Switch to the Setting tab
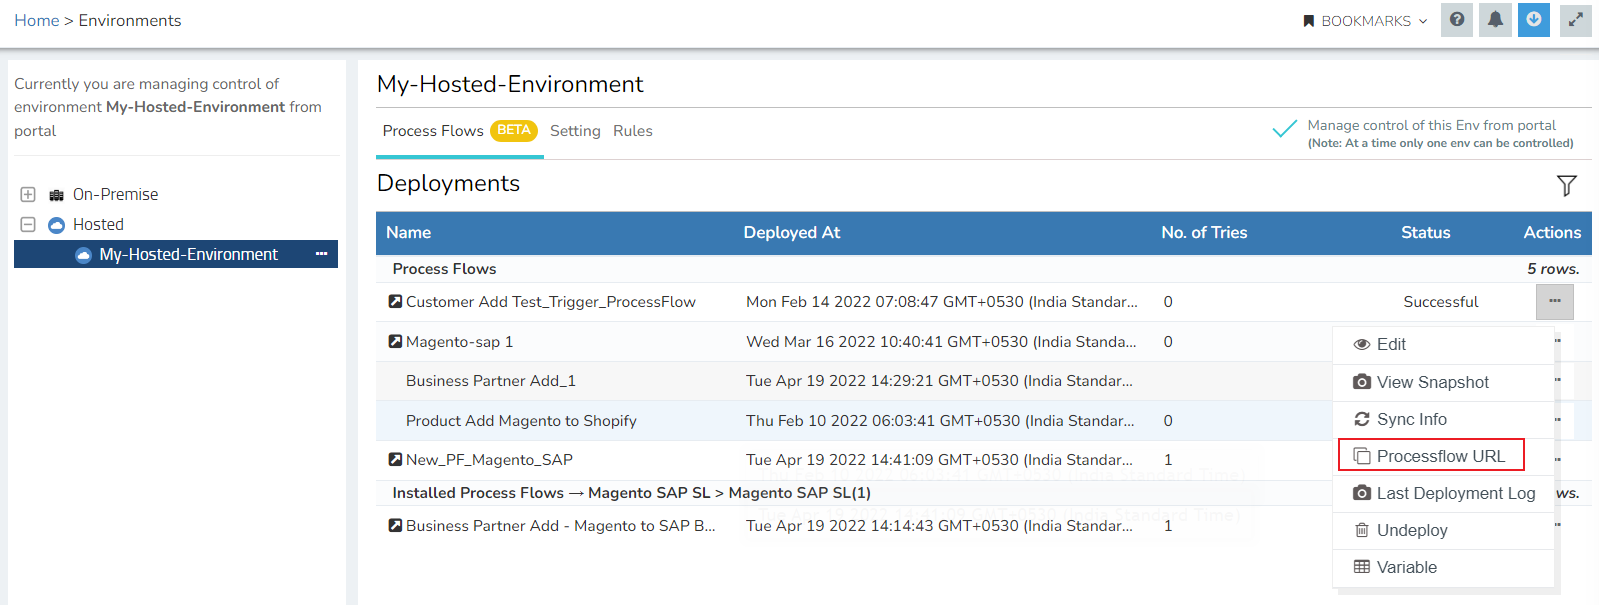 575,131
